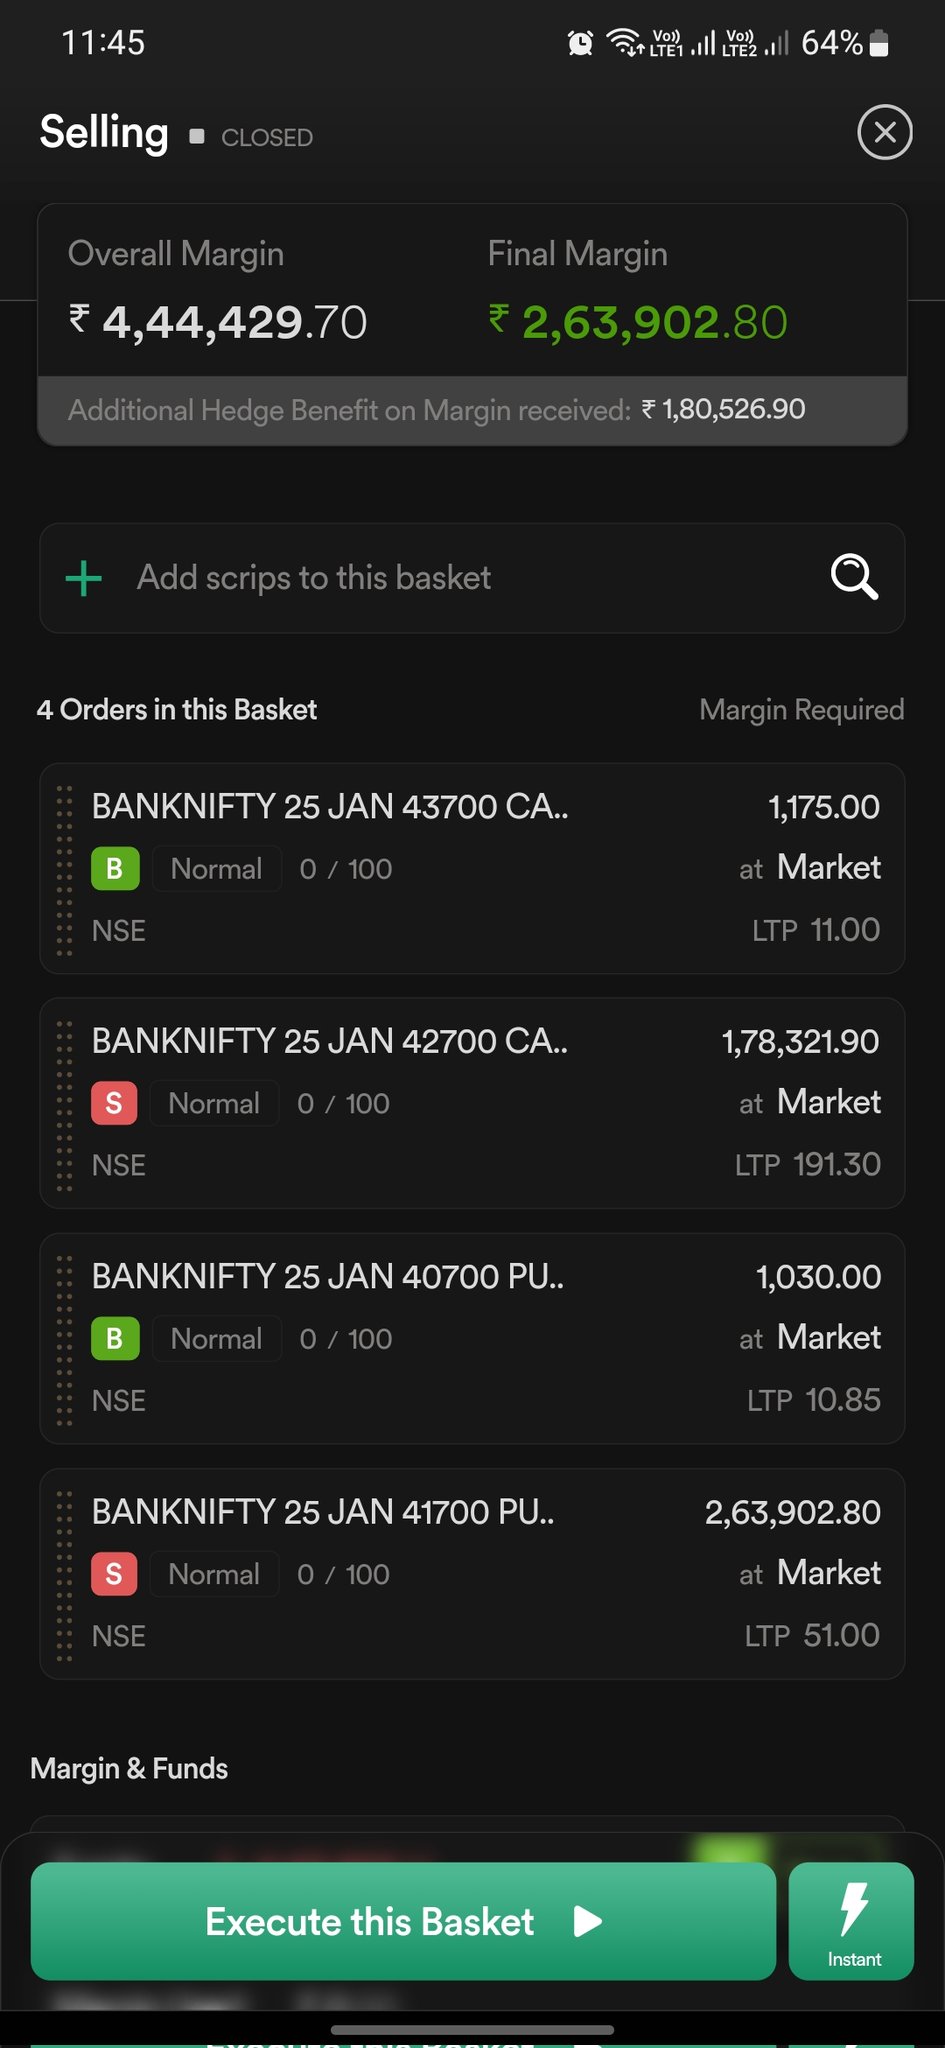Open BANKNIFTY 25 JAN 40700 put order
945x2048 pixels.
click(472, 1338)
